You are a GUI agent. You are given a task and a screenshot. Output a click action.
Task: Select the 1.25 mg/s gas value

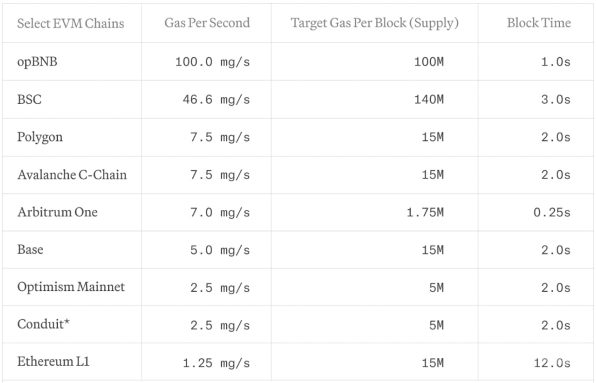[216, 363]
